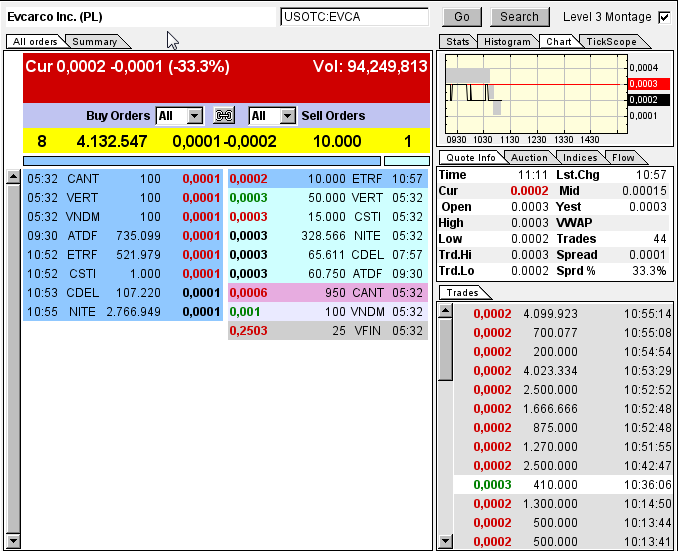Select the CDEL 65.611 sell order
Viewport: 680px width, 551px height.
[x=328, y=255]
